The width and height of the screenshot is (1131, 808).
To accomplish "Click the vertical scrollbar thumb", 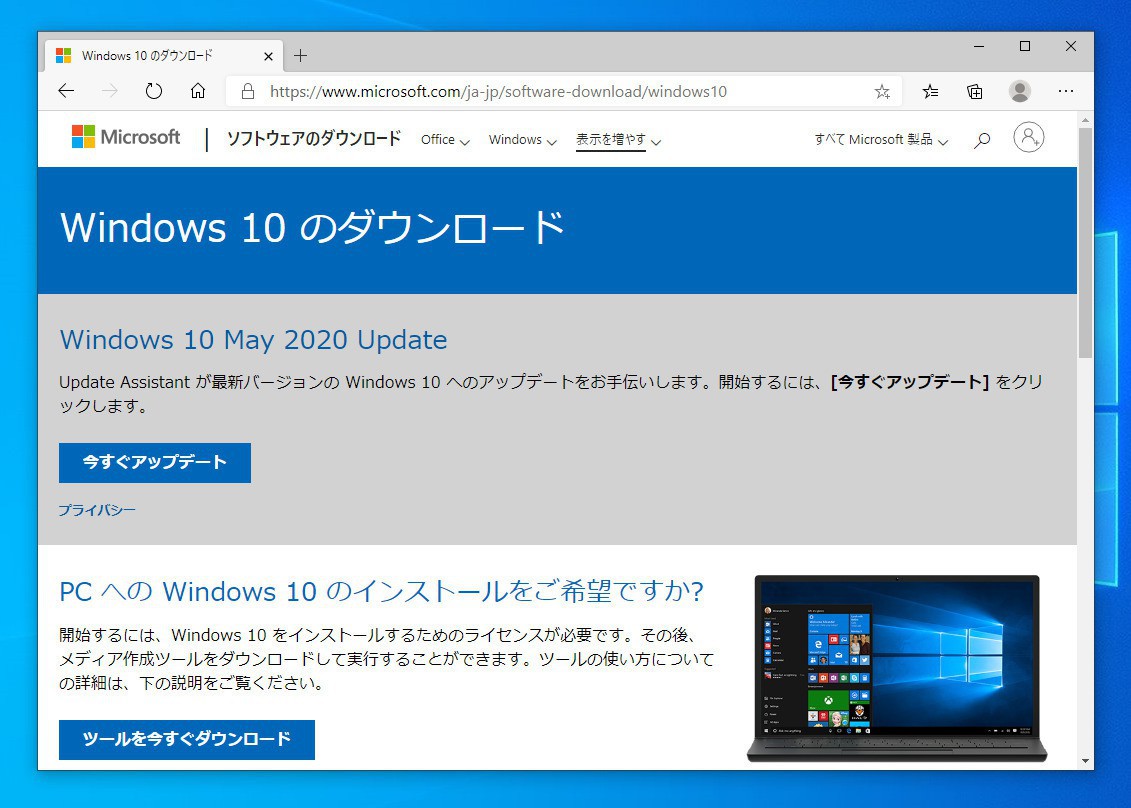I will 1085,242.
